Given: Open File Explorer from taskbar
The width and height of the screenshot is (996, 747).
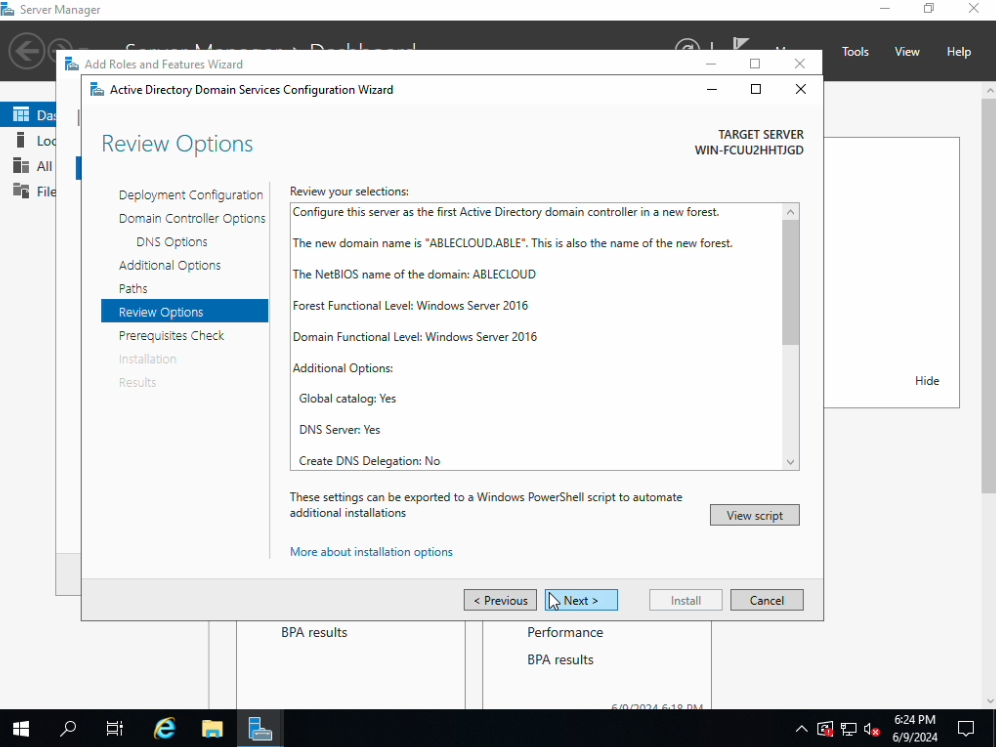Looking at the screenshot, I should pos(212,728).
